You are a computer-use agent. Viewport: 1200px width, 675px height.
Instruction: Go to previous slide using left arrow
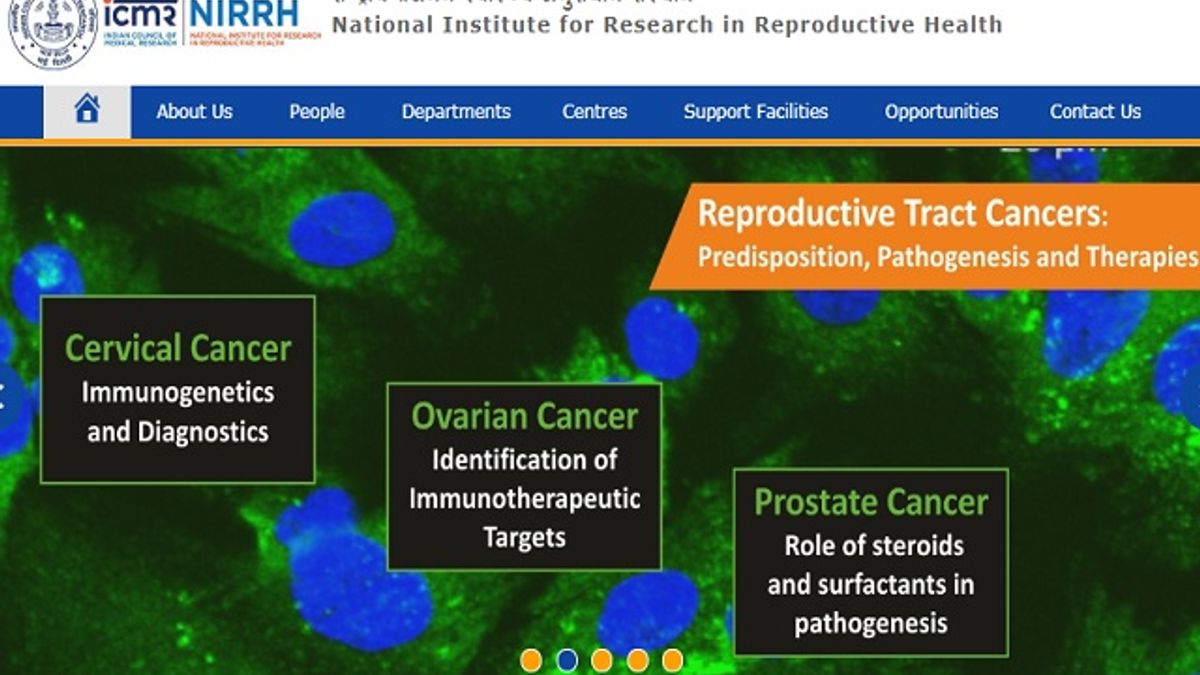point(6,398)
